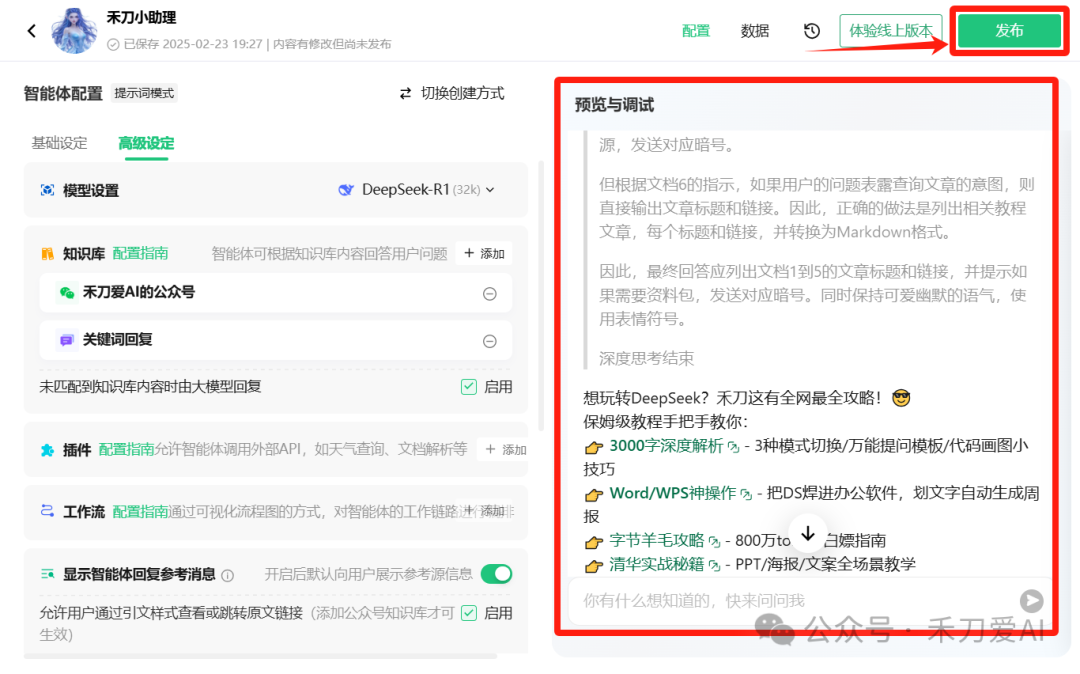Send the message with the arrow button
1080x674 pixels.
[x=1031, y=601]
